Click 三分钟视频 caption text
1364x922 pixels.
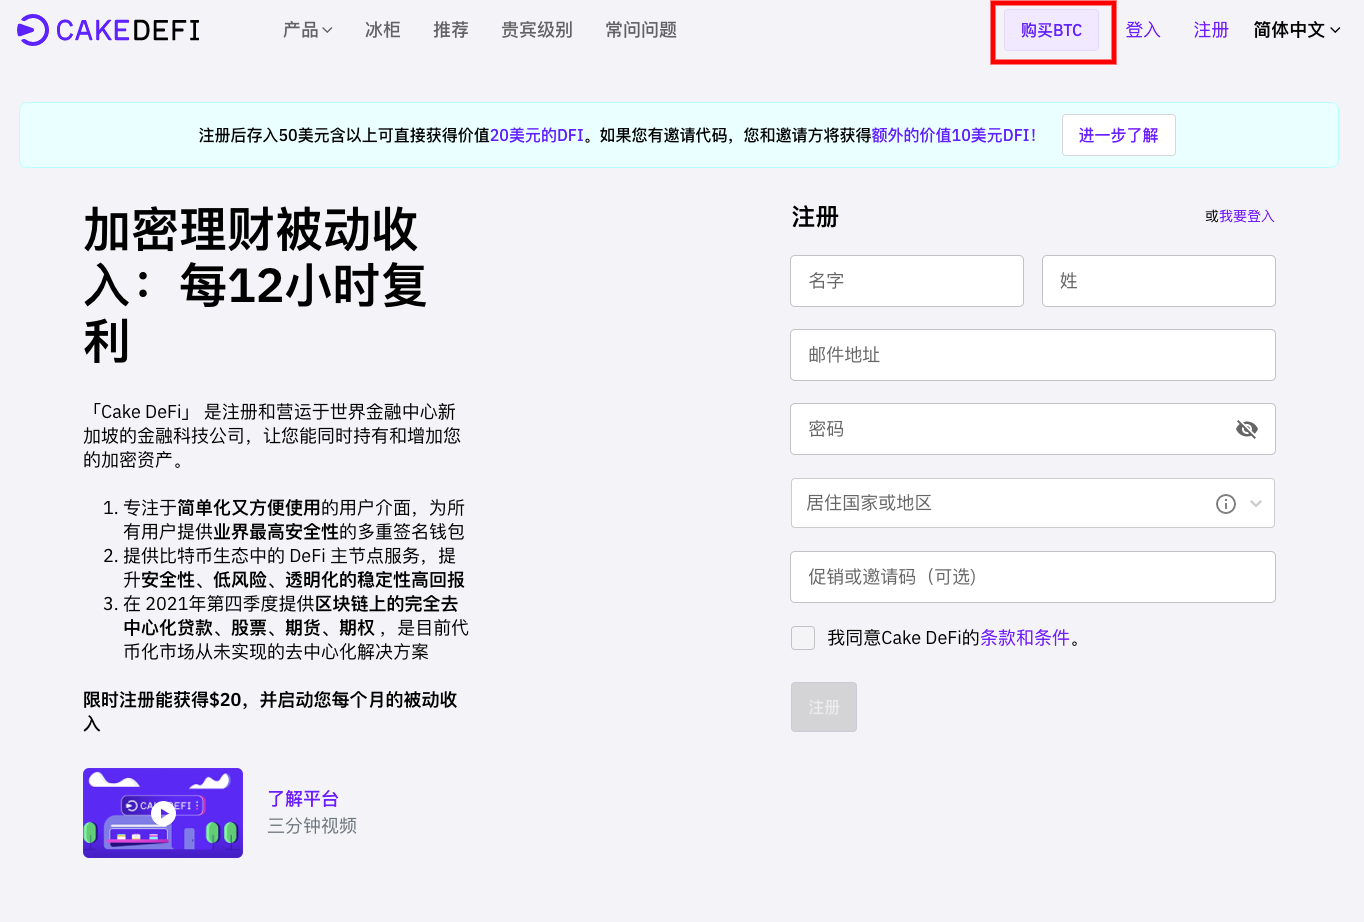pos(312,826)
